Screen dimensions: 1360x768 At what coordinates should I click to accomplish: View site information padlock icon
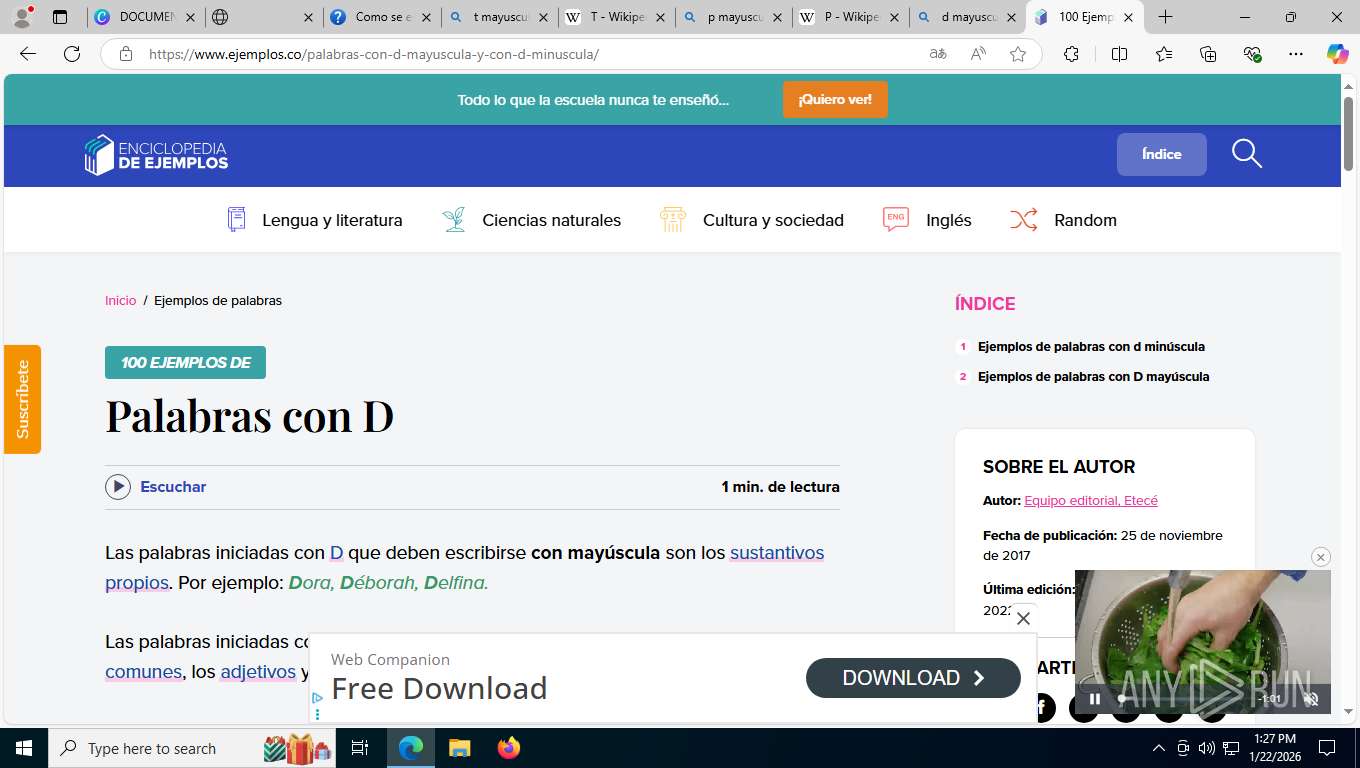click(126, 54)
